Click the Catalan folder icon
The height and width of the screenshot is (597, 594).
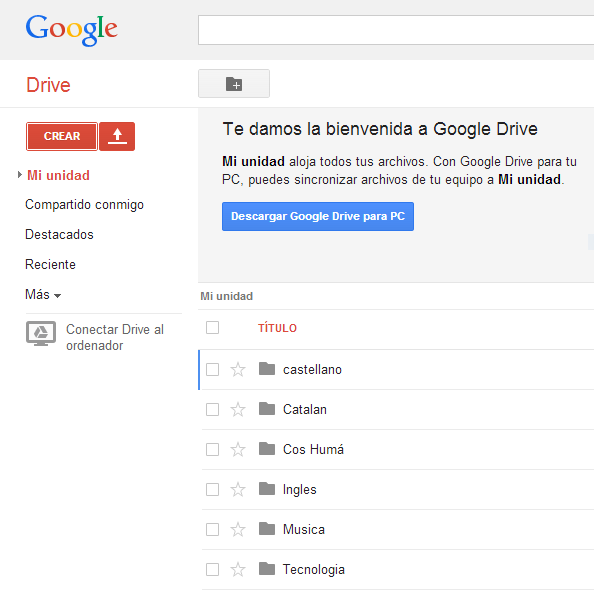(267, 409)
